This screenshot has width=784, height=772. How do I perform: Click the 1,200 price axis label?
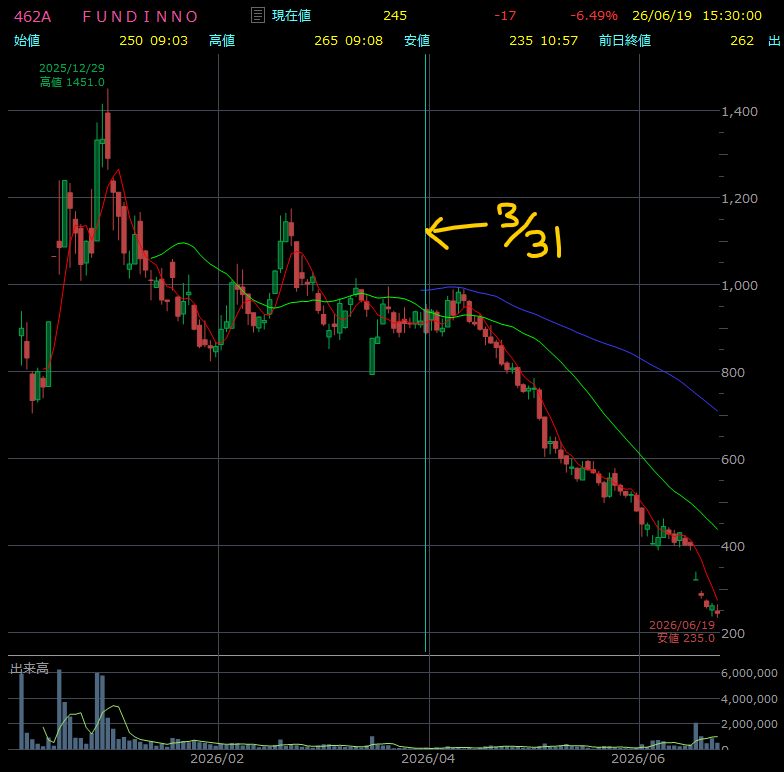coord(739,198)
